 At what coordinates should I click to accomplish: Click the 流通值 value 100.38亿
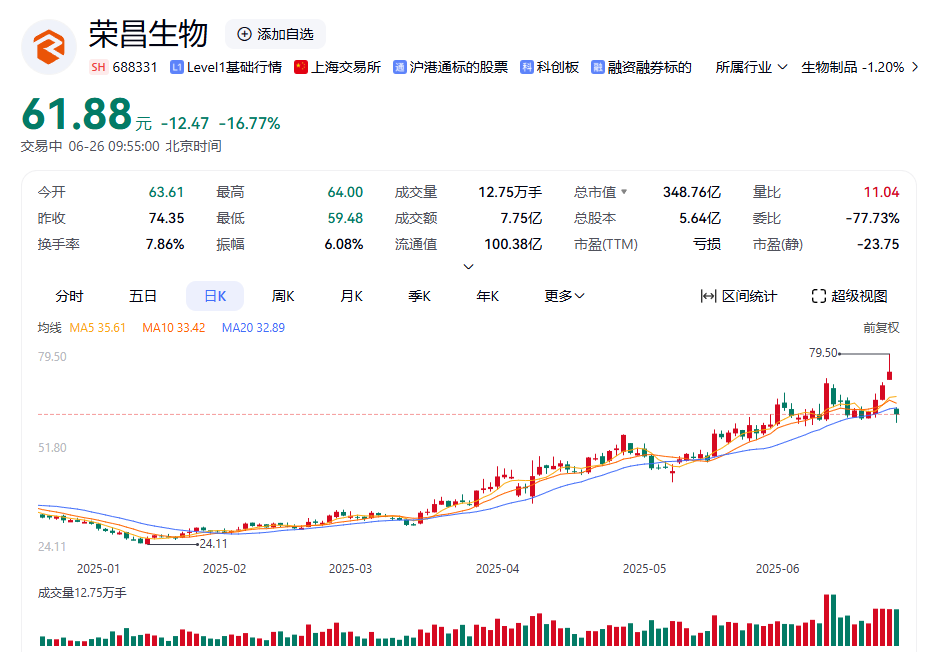coord(513,244)
